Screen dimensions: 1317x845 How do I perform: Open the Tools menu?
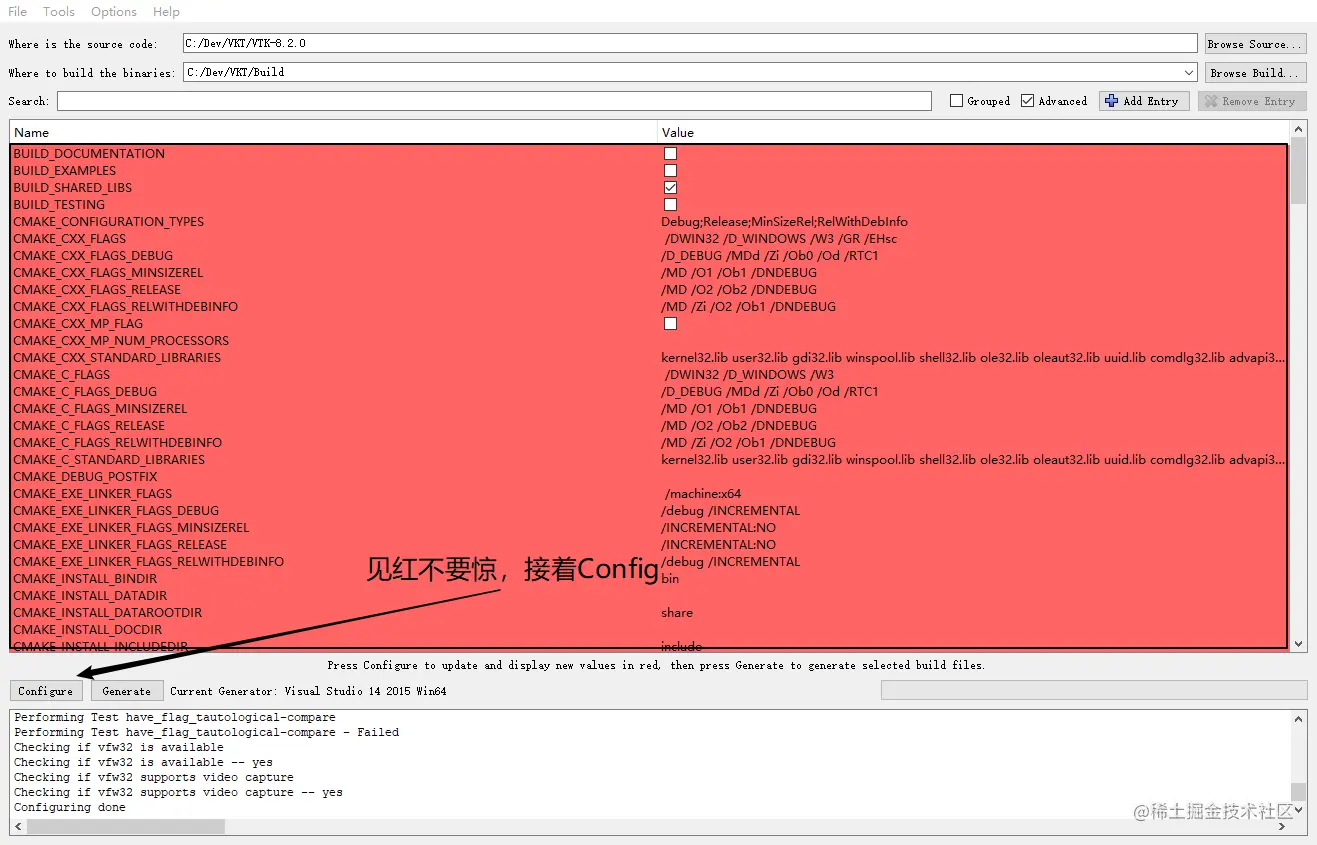point(59,12)
